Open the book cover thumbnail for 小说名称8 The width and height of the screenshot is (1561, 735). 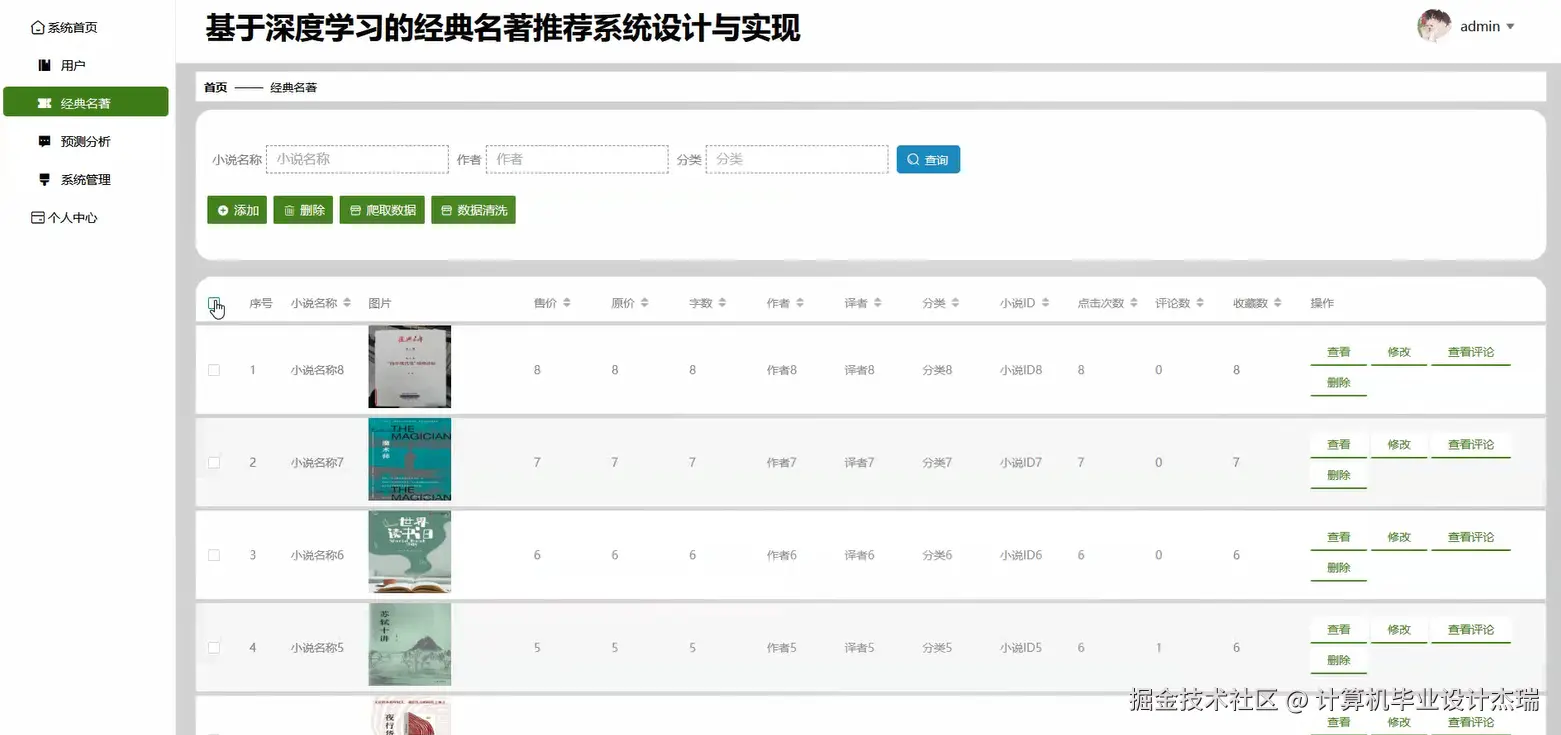point(409,367)
